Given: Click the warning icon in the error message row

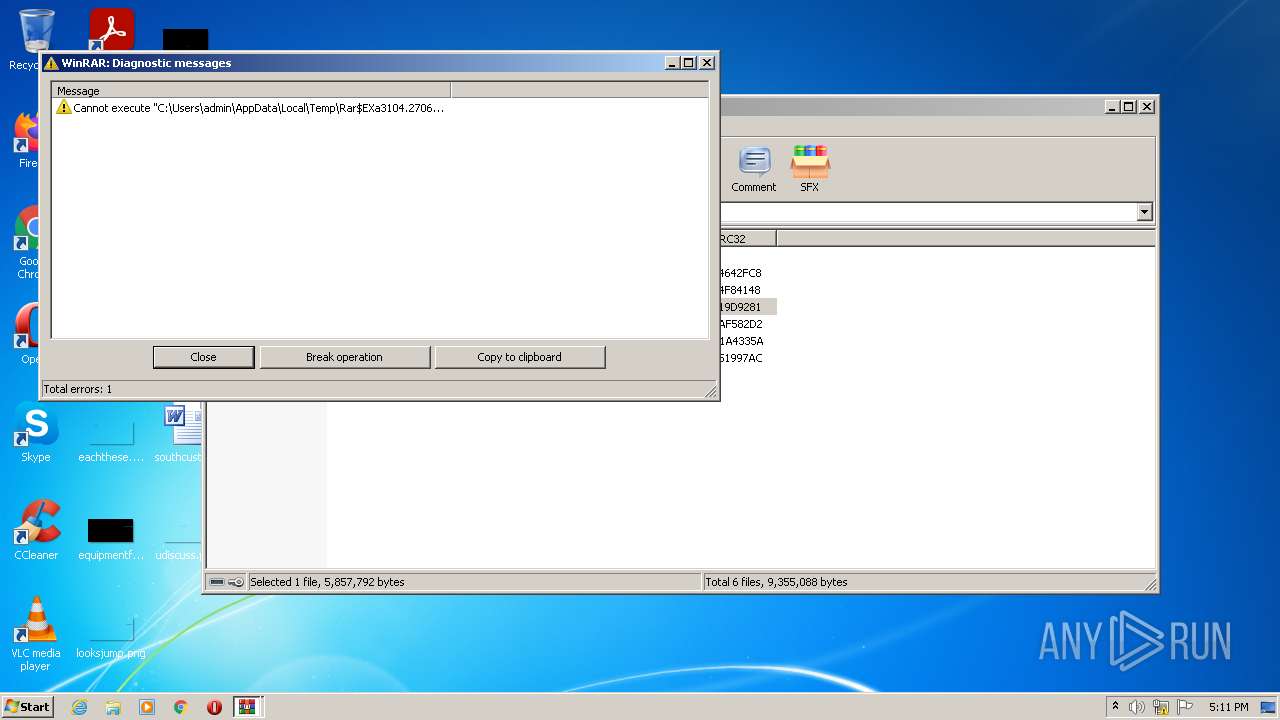Looking at the screenshot, I should [x=64, y=107].
